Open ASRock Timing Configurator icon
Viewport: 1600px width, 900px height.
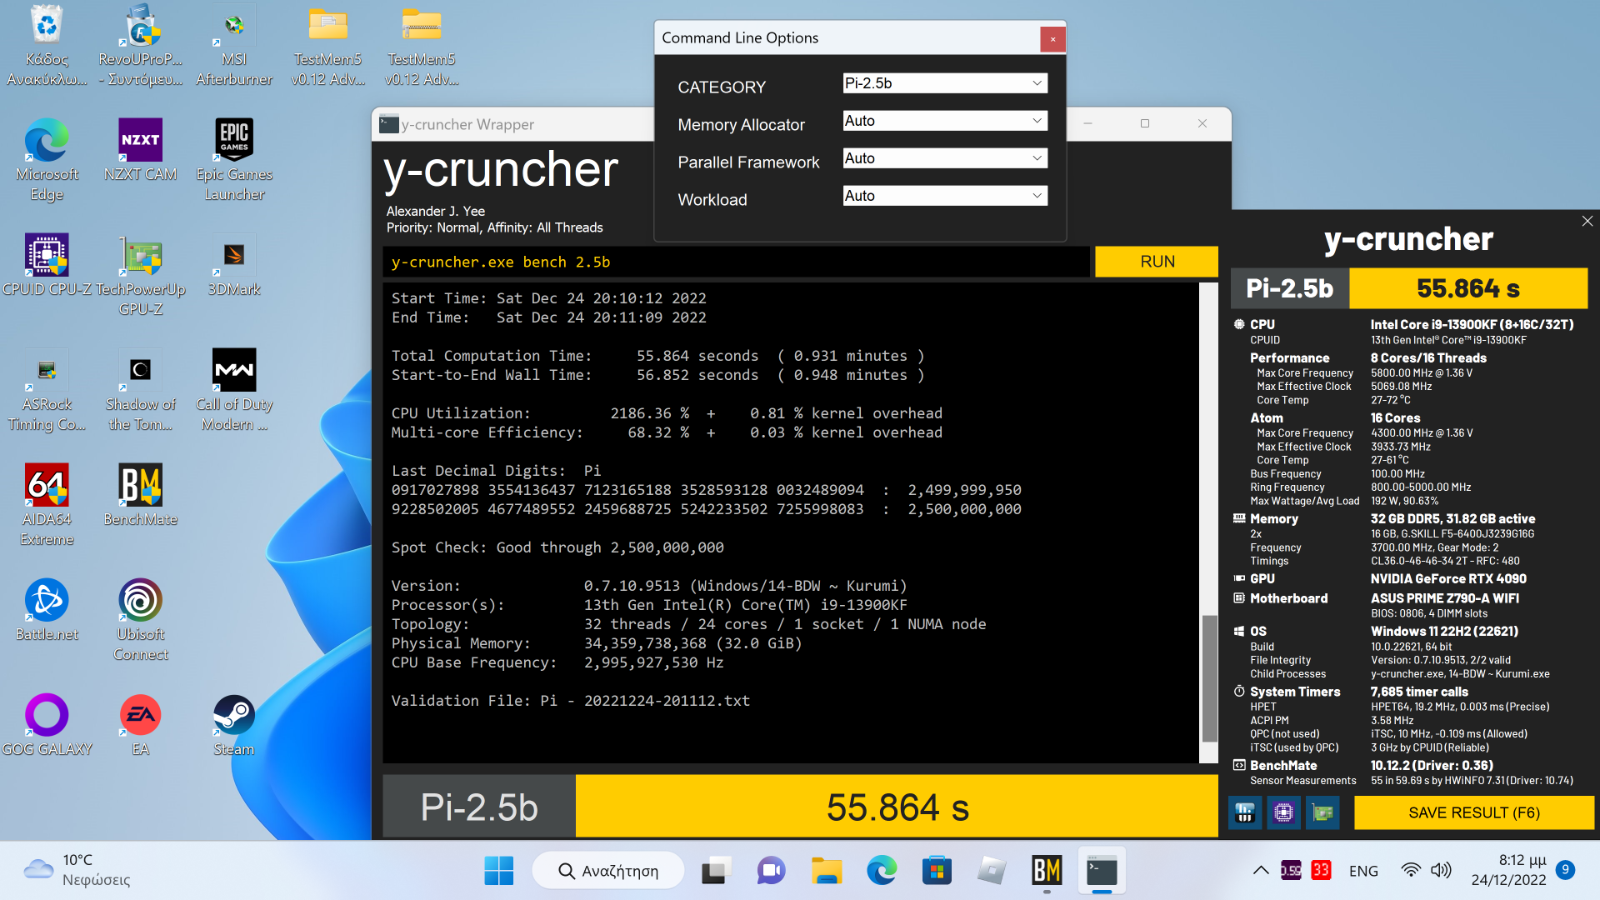point(47,391)
